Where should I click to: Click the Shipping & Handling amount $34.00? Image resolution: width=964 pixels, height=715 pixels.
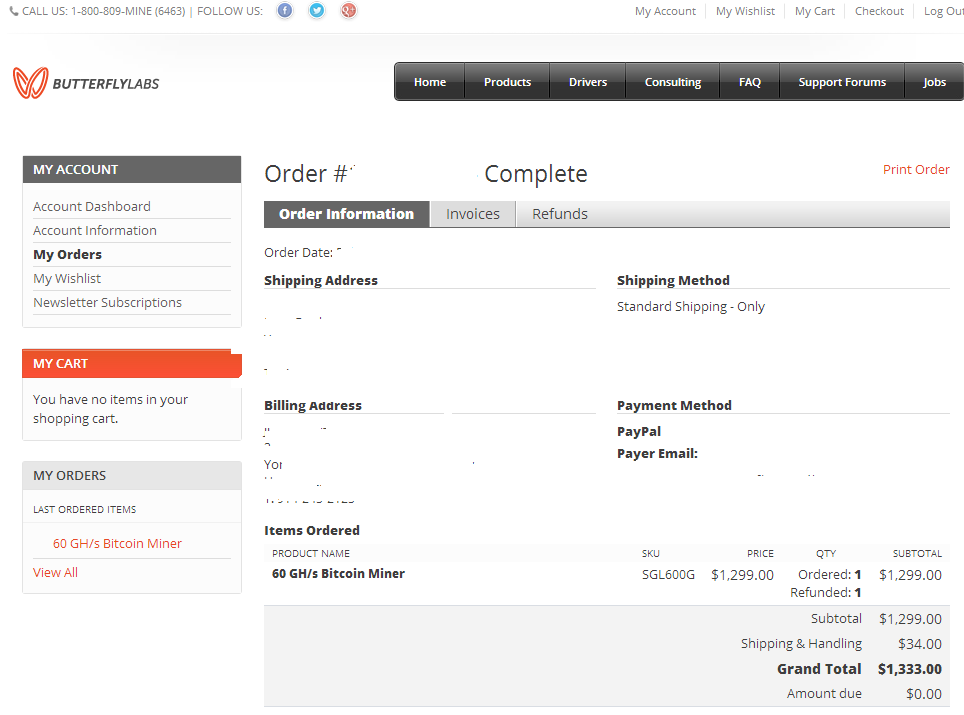pyautogui.click(x=920, y=644)
